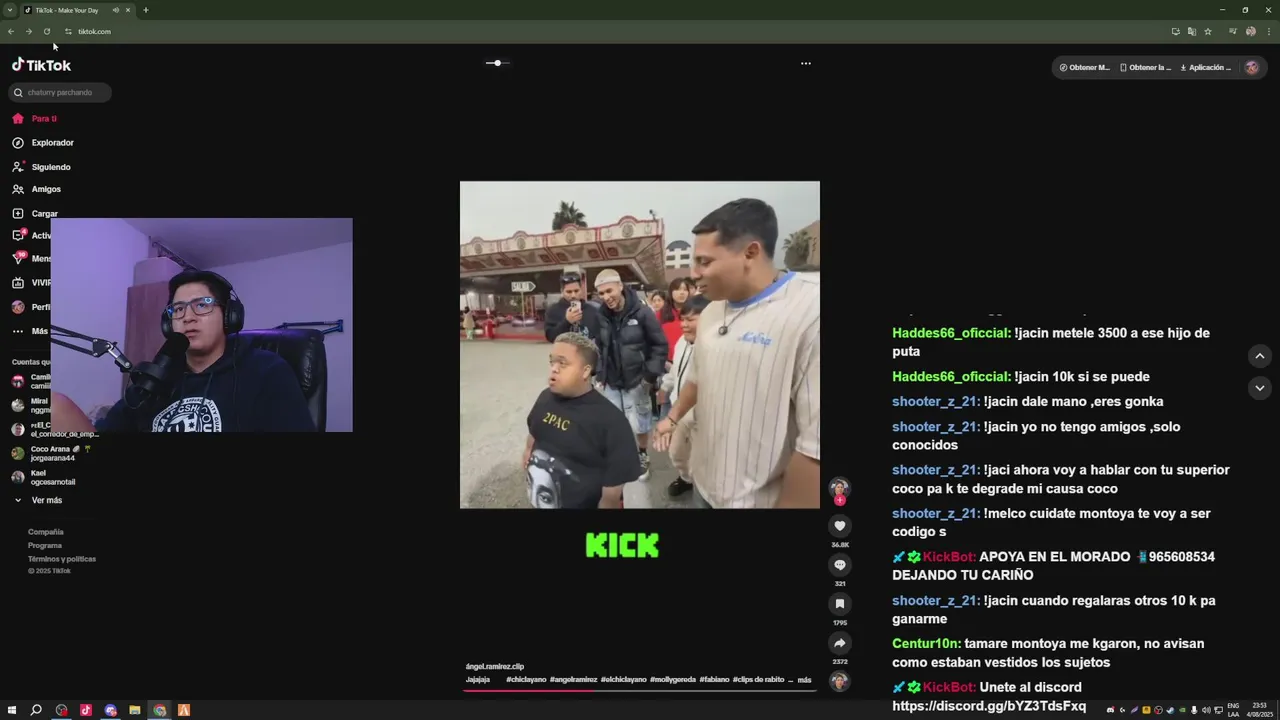Like the video with the heart icon
Screen dimensions: 1280x720
(x=840, y=526)
